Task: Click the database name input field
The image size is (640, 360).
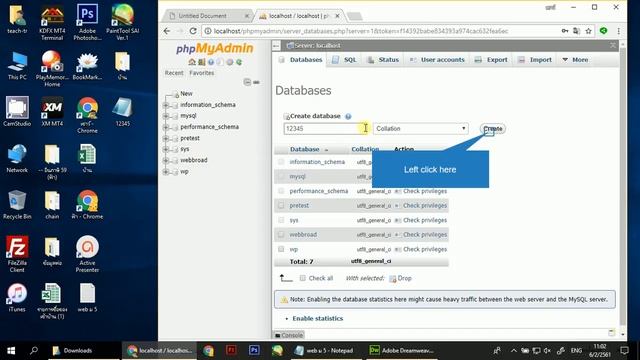Action: click(326, 129)
